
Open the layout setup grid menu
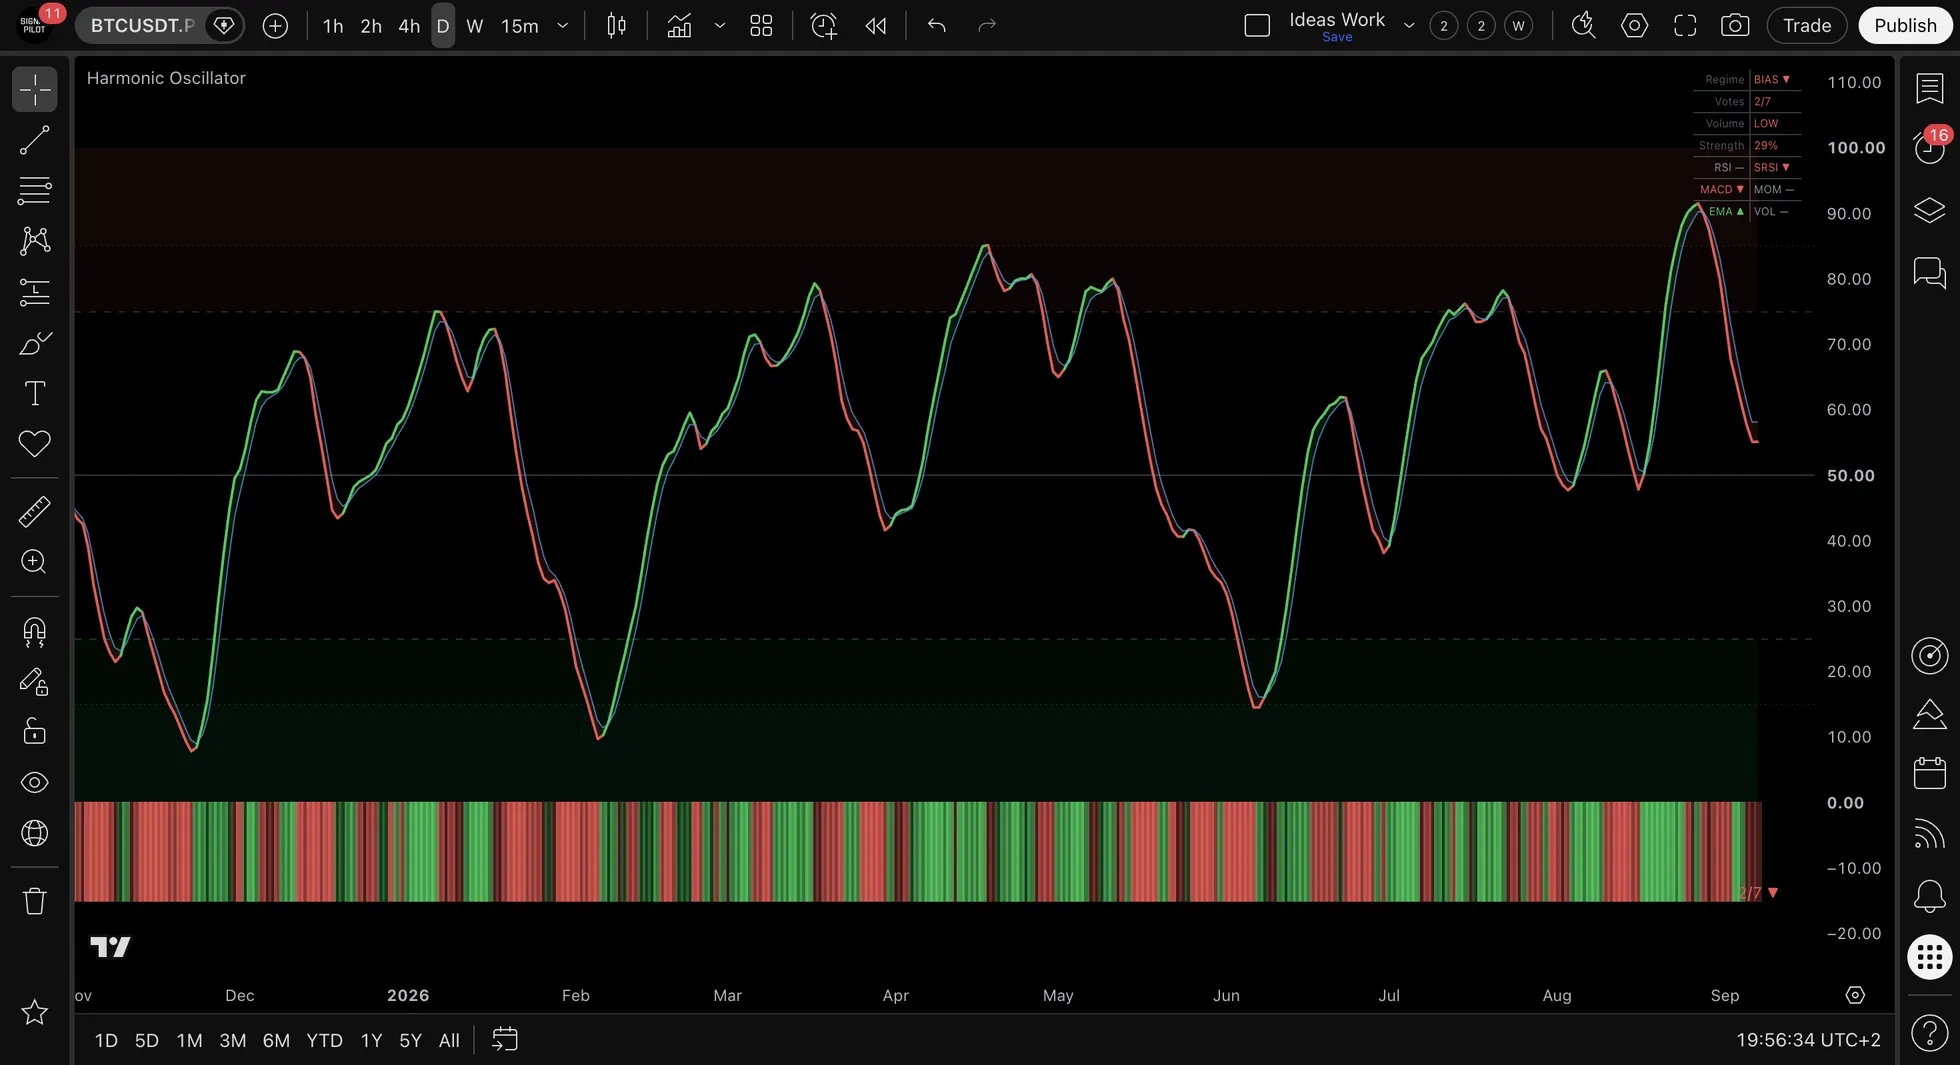pyautogui.click(x=761, y=26)
